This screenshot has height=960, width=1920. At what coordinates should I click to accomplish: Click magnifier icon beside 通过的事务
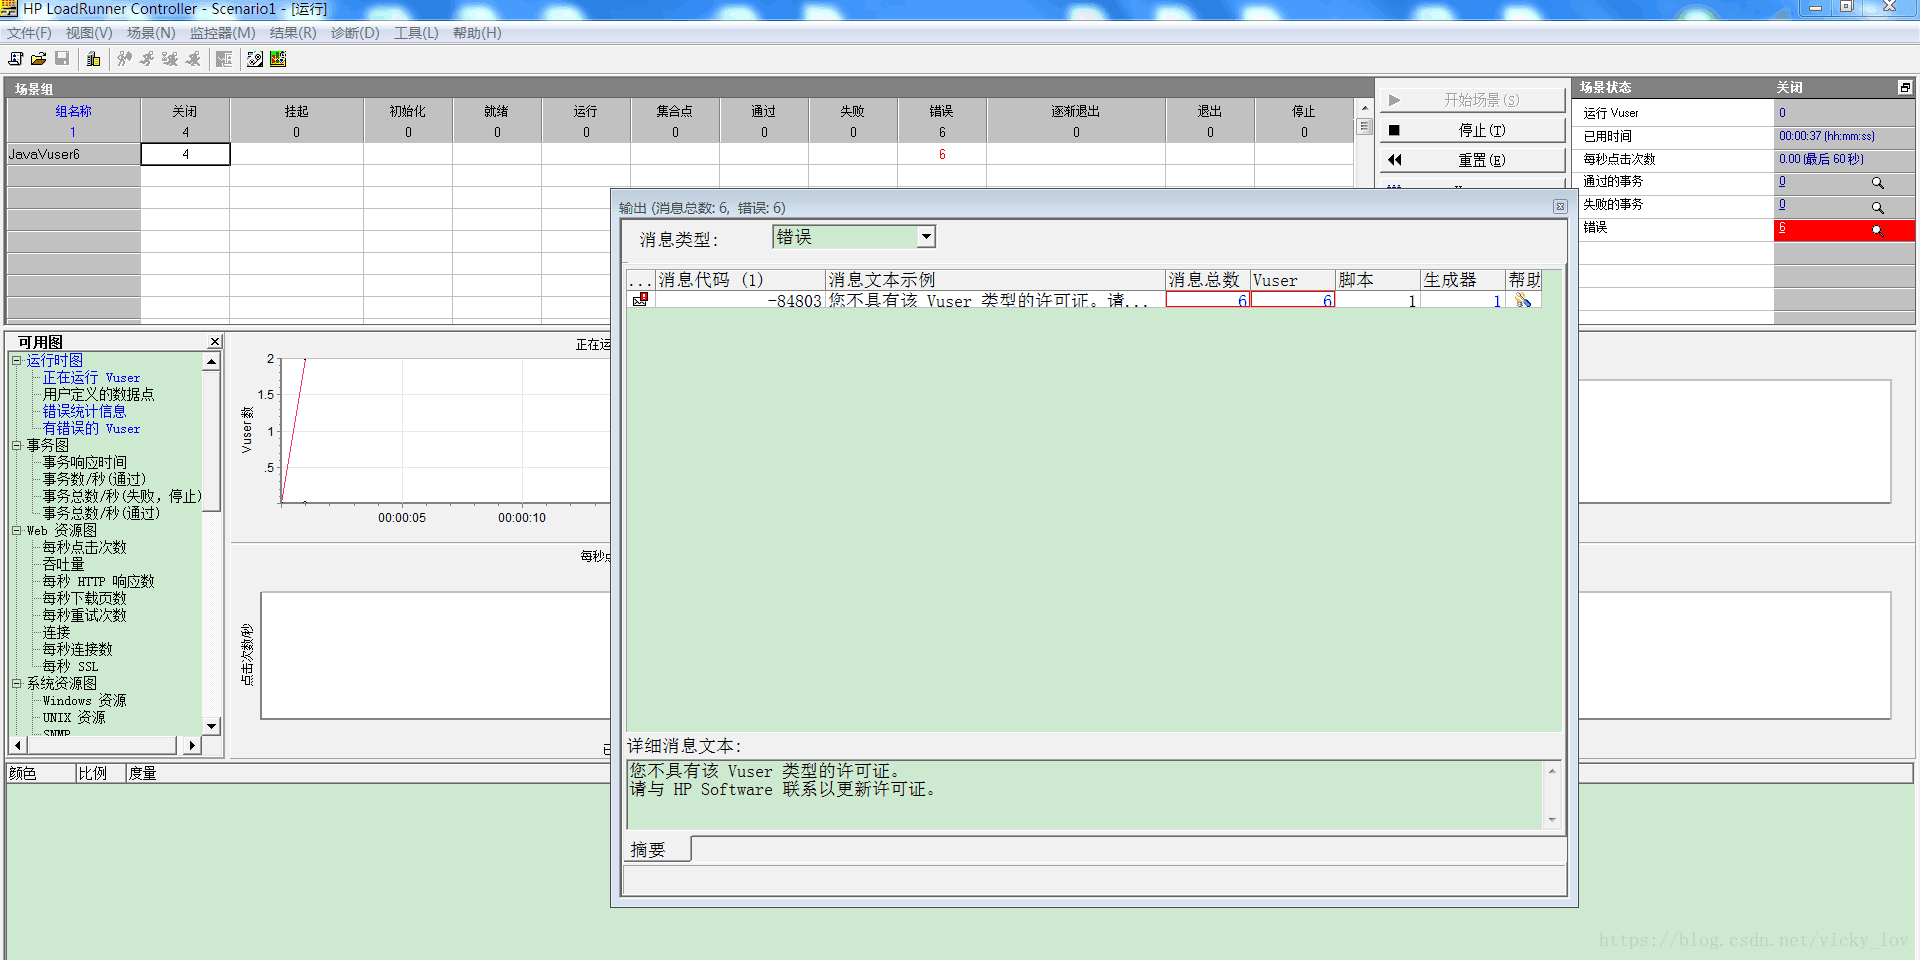click(x=1877, y=183)
